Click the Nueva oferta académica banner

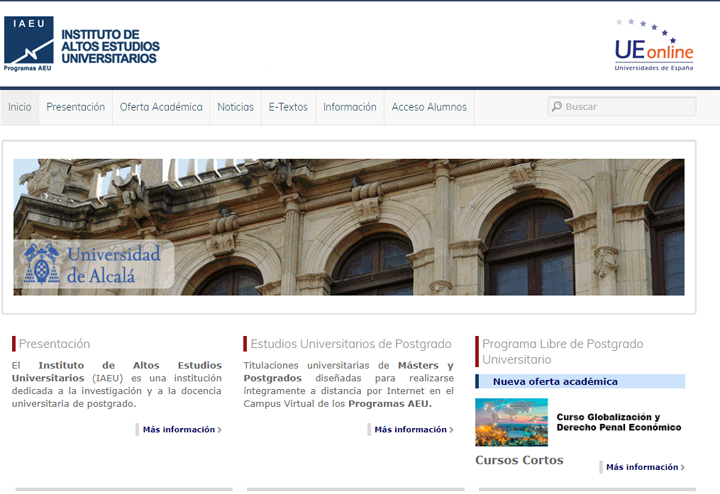(x=580, y=382)
